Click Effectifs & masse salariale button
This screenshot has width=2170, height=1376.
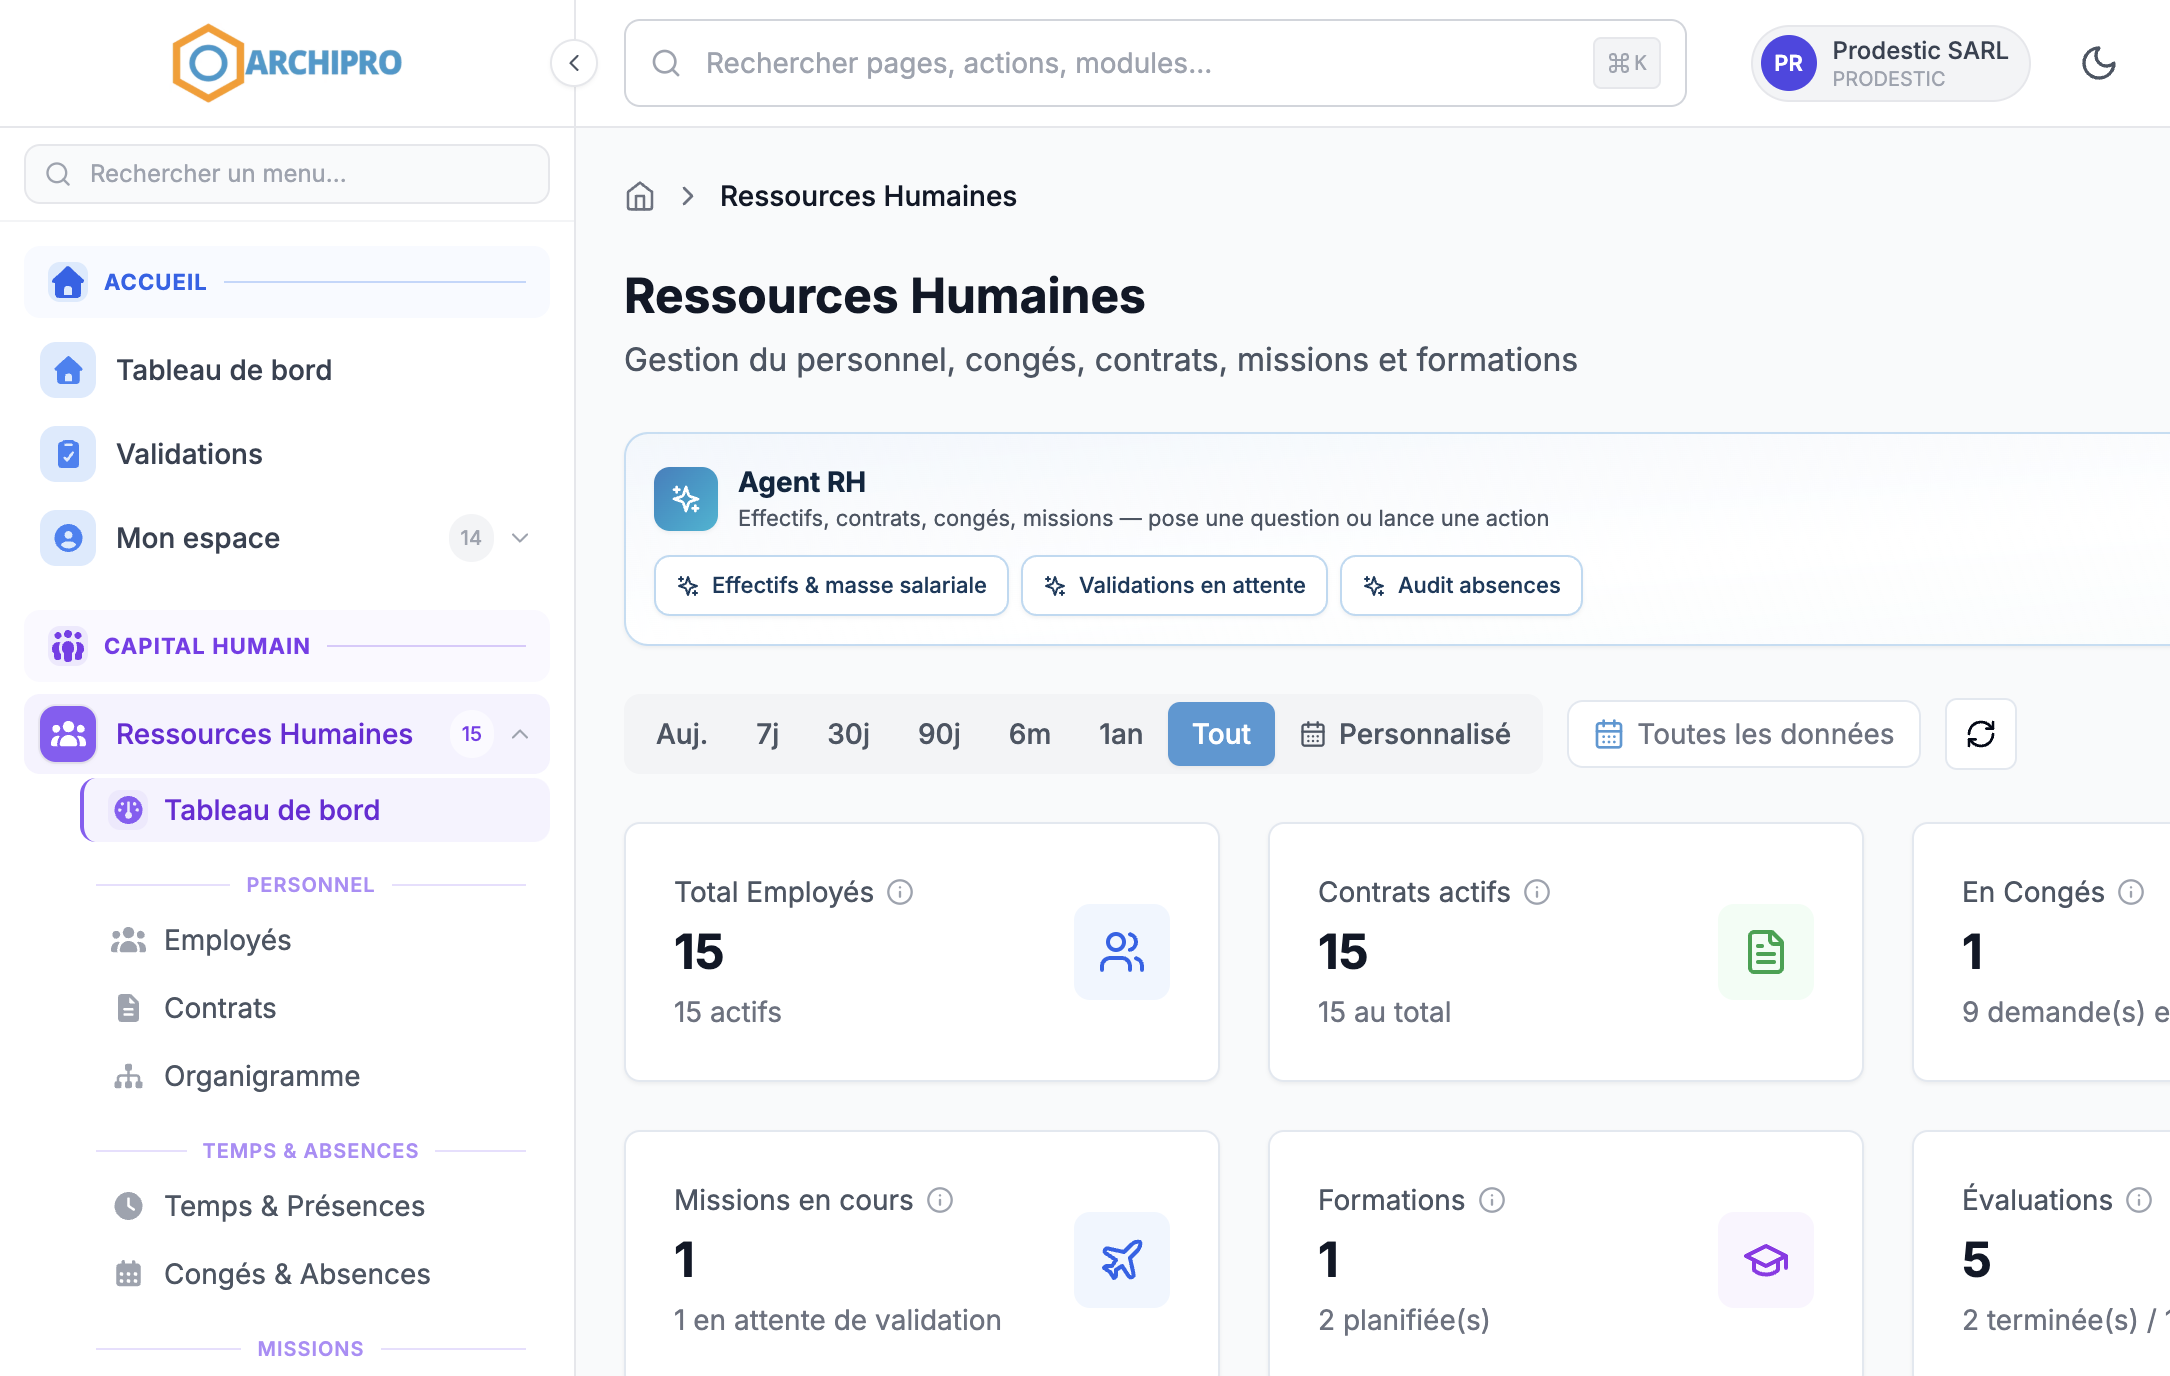[x=831, y=585]
